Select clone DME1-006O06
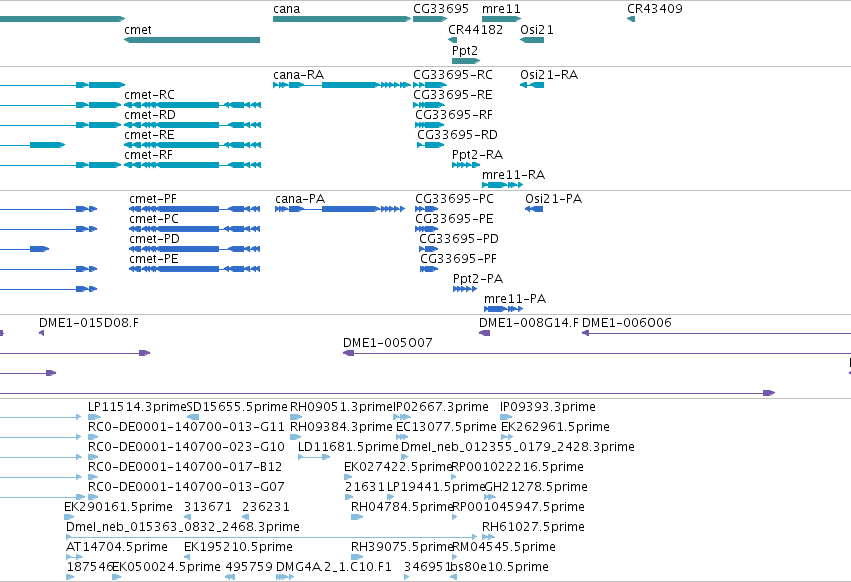Image resolution: width=851 pixels, height=582 pixels. (626, 323)
